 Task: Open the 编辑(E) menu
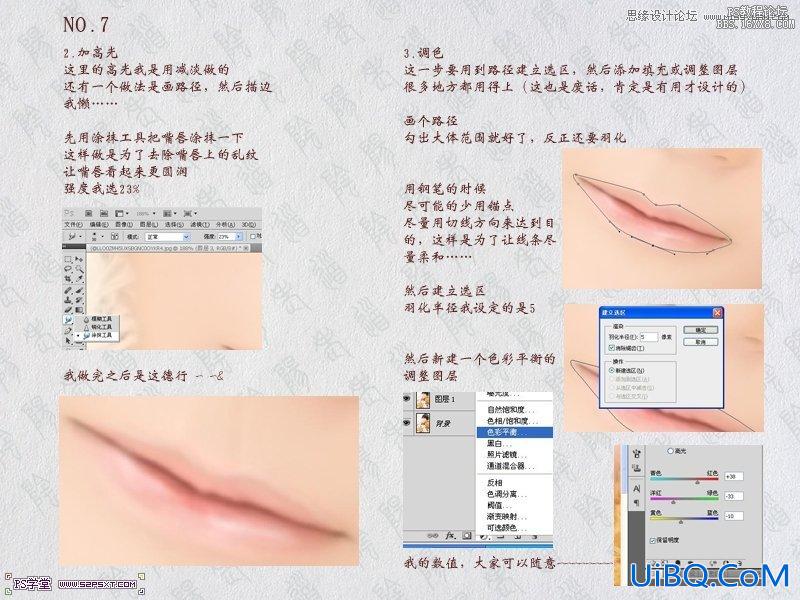coord(99,224)
